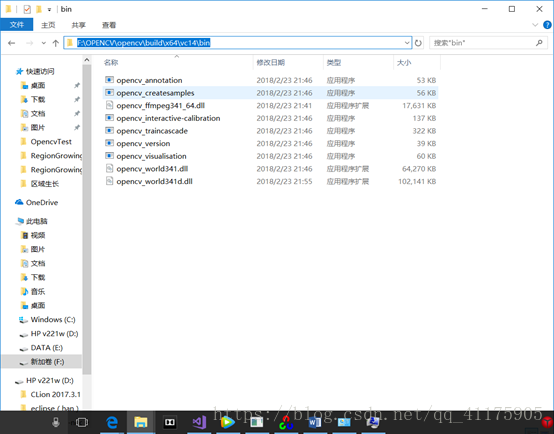Open Word from the taskbar
This screenshot has width=554, height=434.
tap(314, 422)
